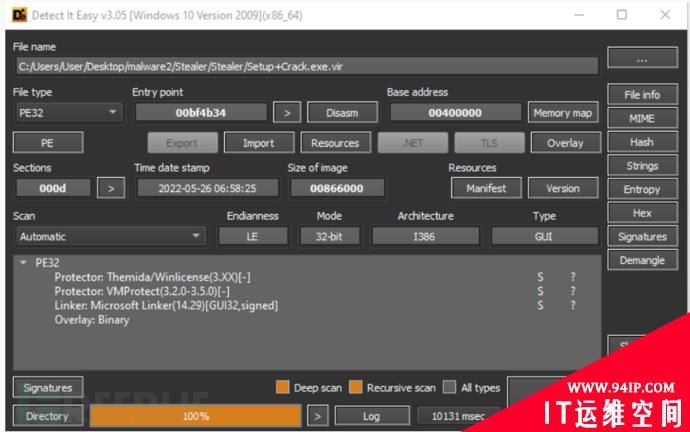View the Entropy analysis
This screenshot has width=690, height=432.
tap(642, 190)
